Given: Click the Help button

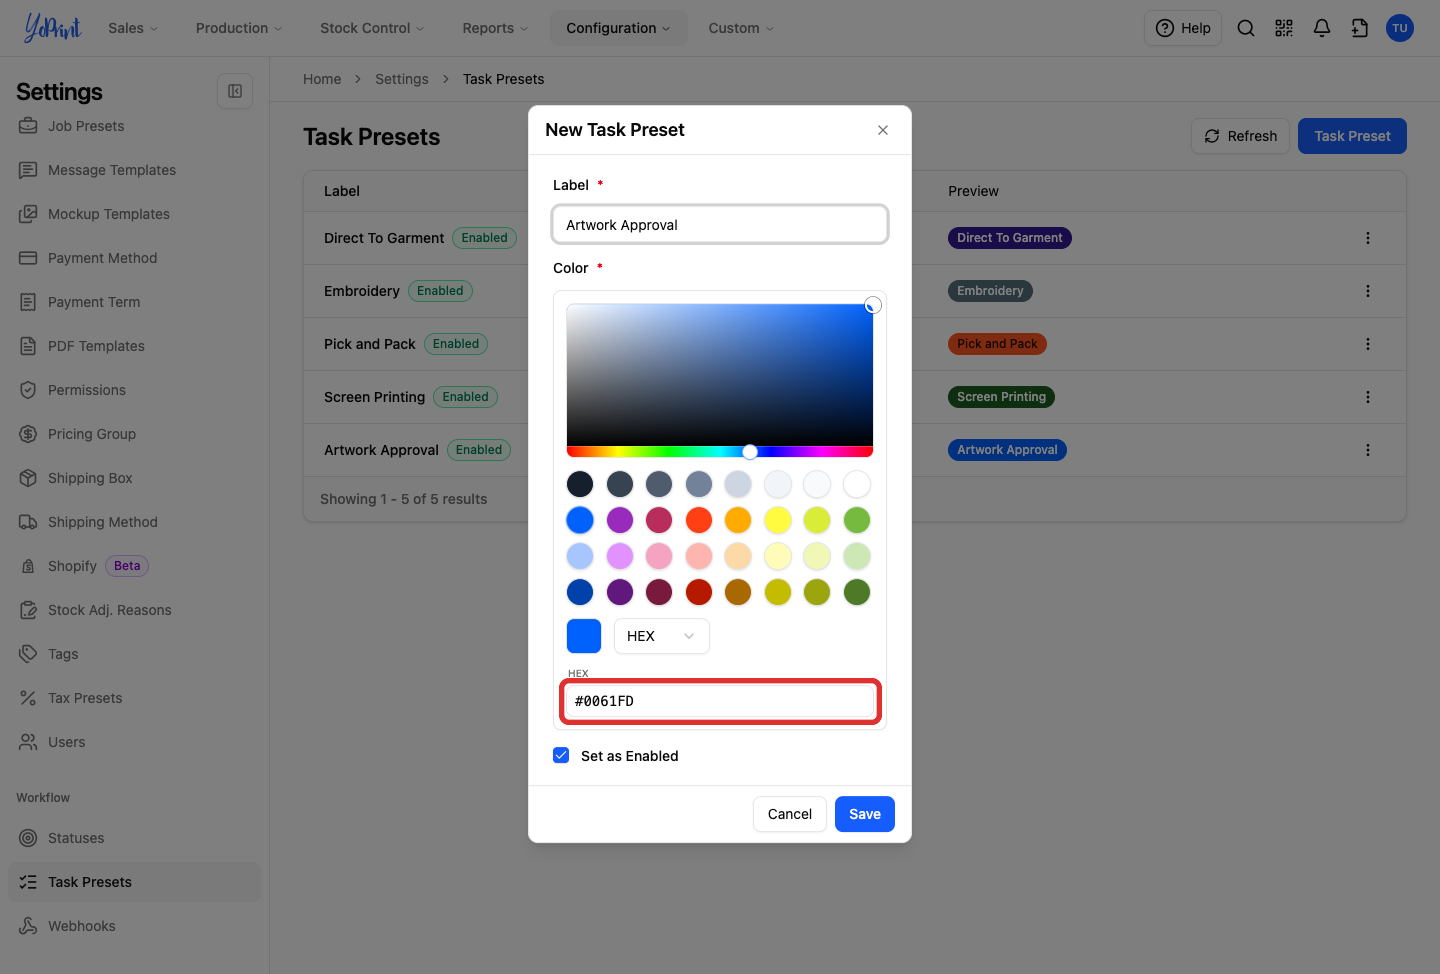Looking at the screenshot, I should point(1183,28).
